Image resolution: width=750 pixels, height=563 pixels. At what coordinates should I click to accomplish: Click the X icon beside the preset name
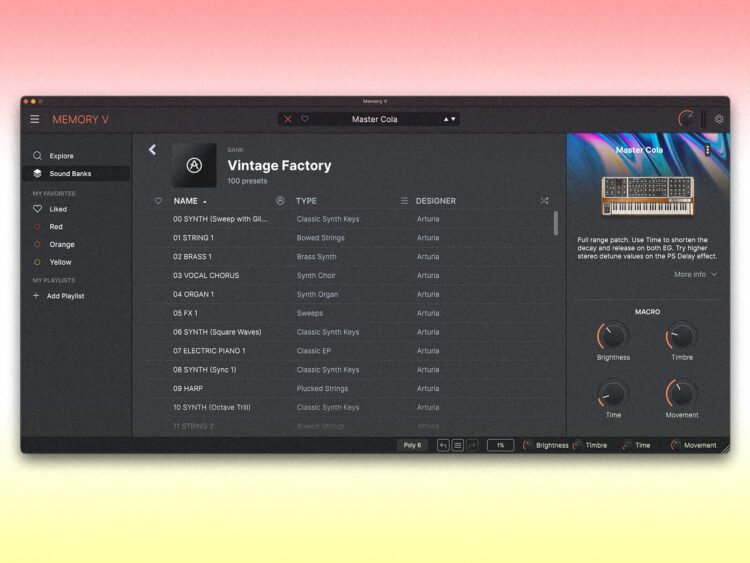point(287,119)
